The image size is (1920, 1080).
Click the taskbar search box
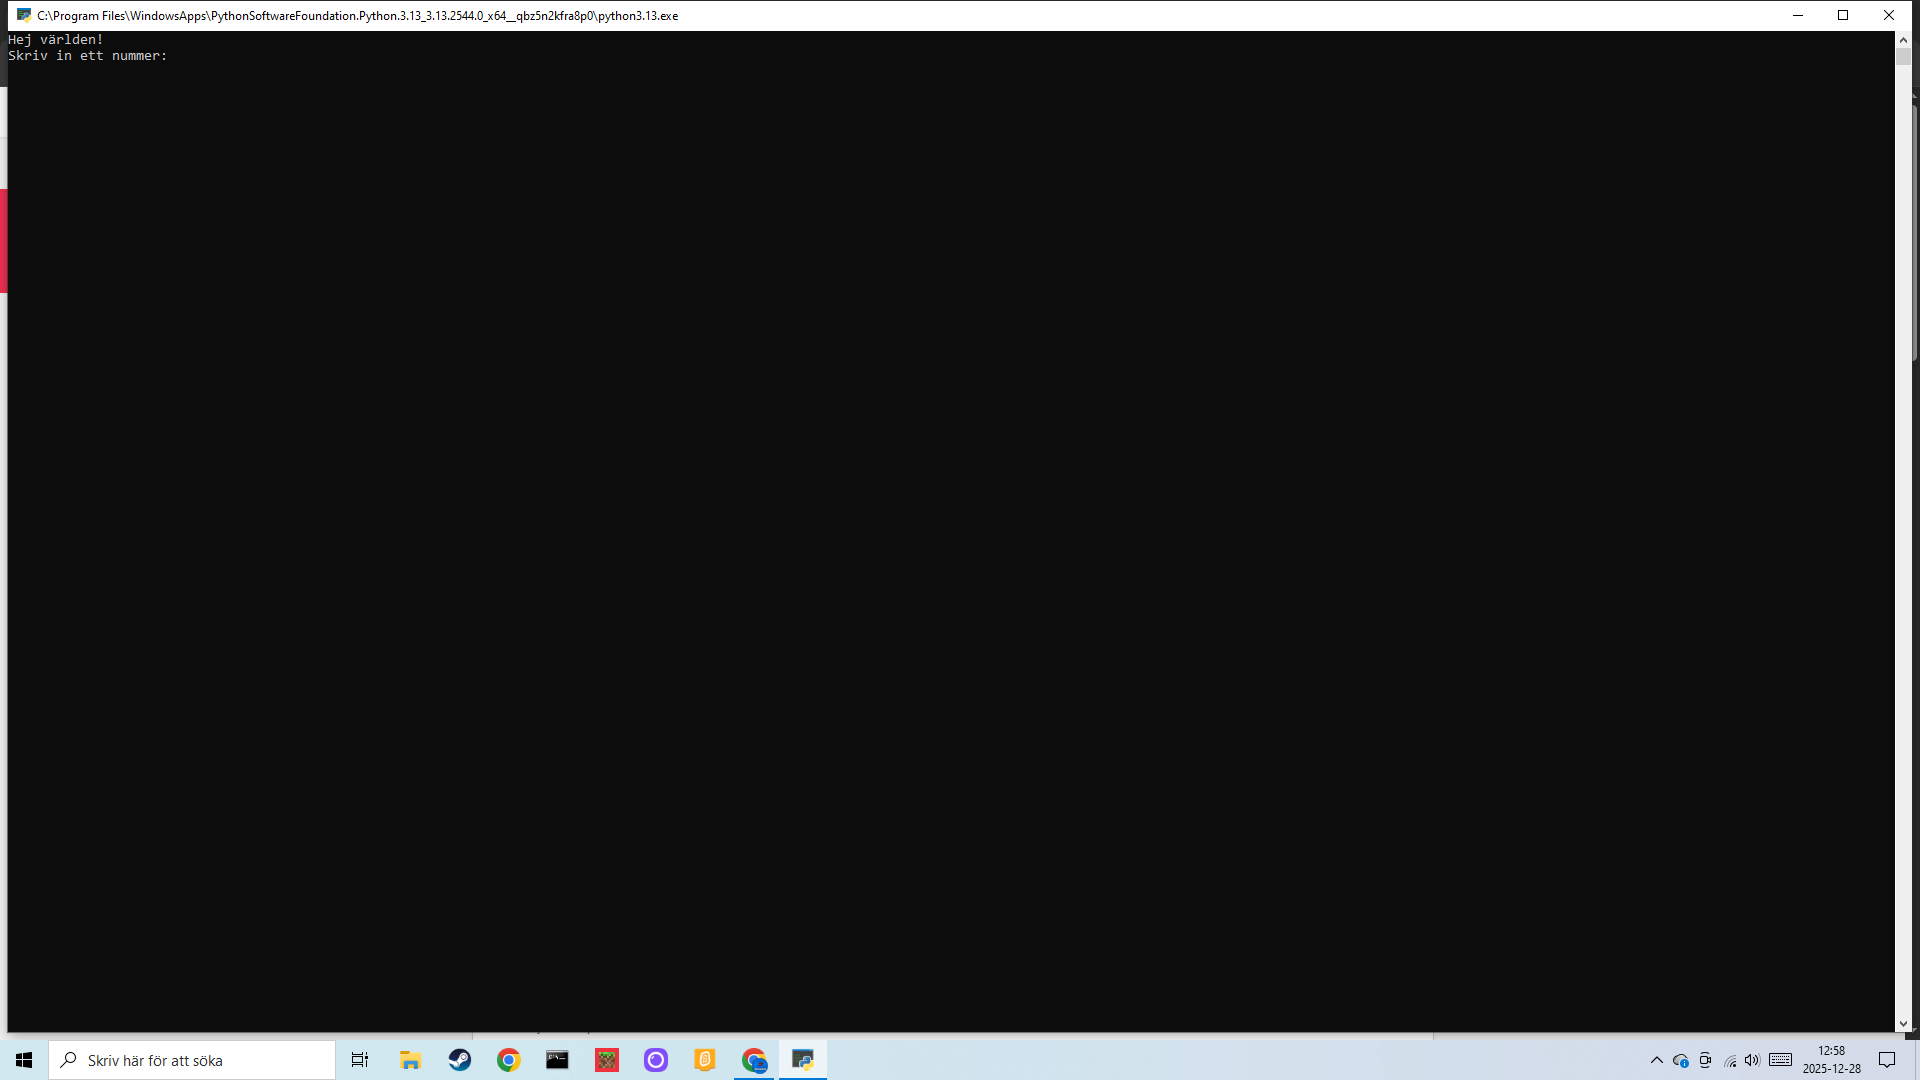(x=192, y=1060)
